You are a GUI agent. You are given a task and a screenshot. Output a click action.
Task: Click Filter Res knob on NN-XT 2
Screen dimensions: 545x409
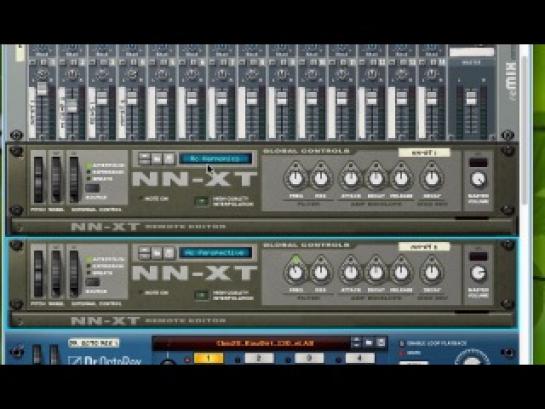320,272
